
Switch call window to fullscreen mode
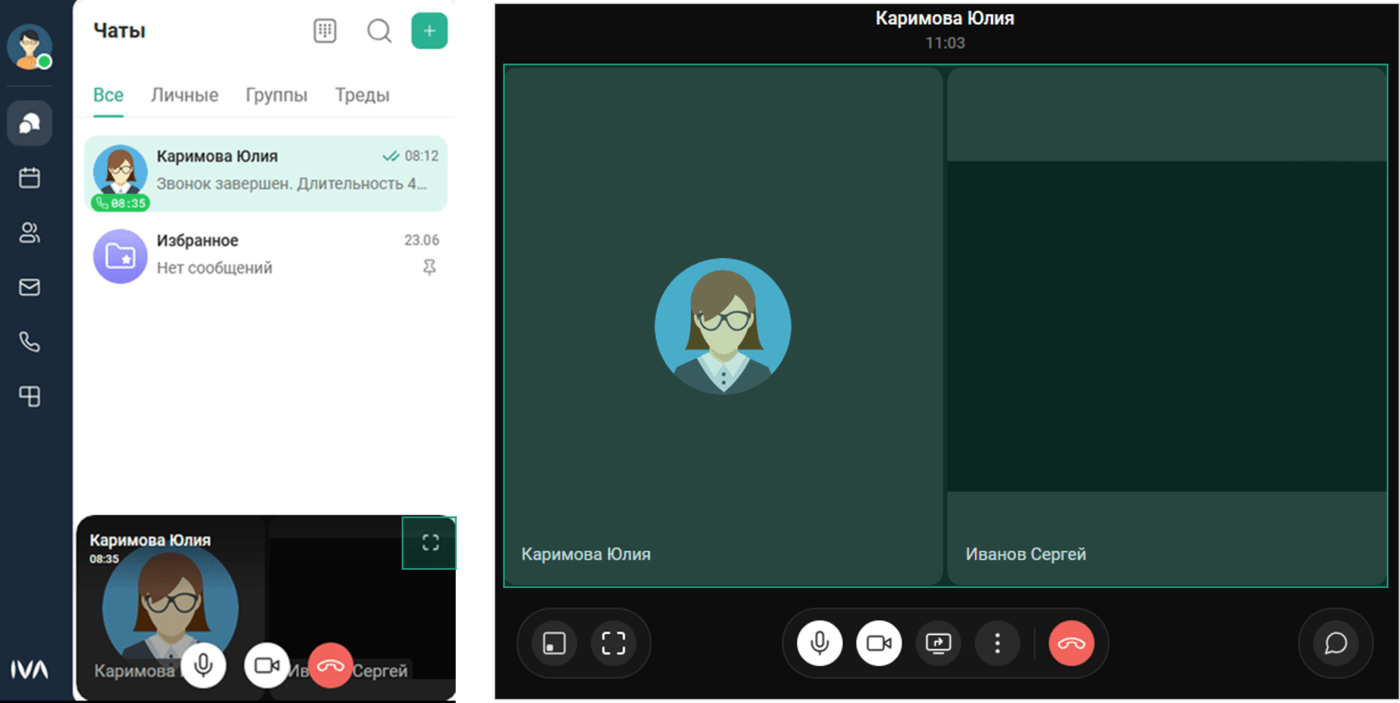(x=613, y=643)
